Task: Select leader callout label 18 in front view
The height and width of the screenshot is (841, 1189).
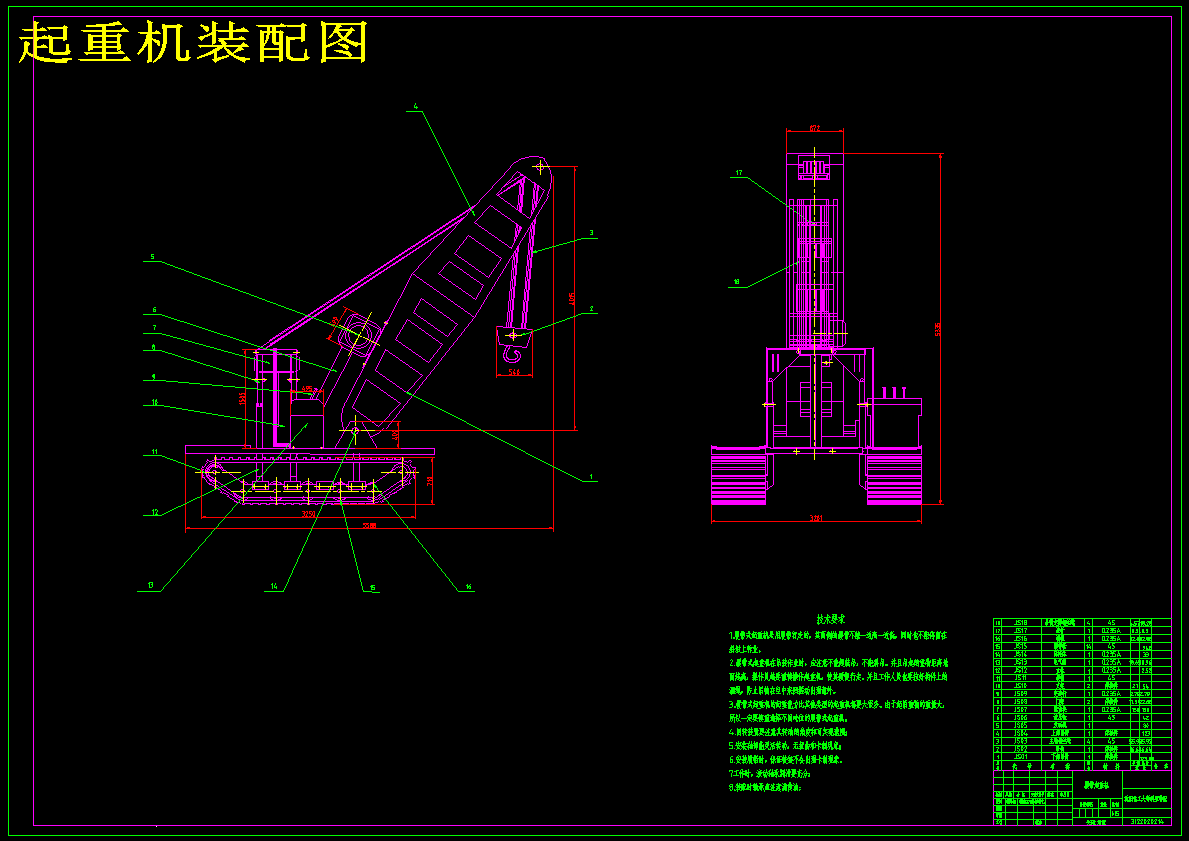Action: point(736,281)
